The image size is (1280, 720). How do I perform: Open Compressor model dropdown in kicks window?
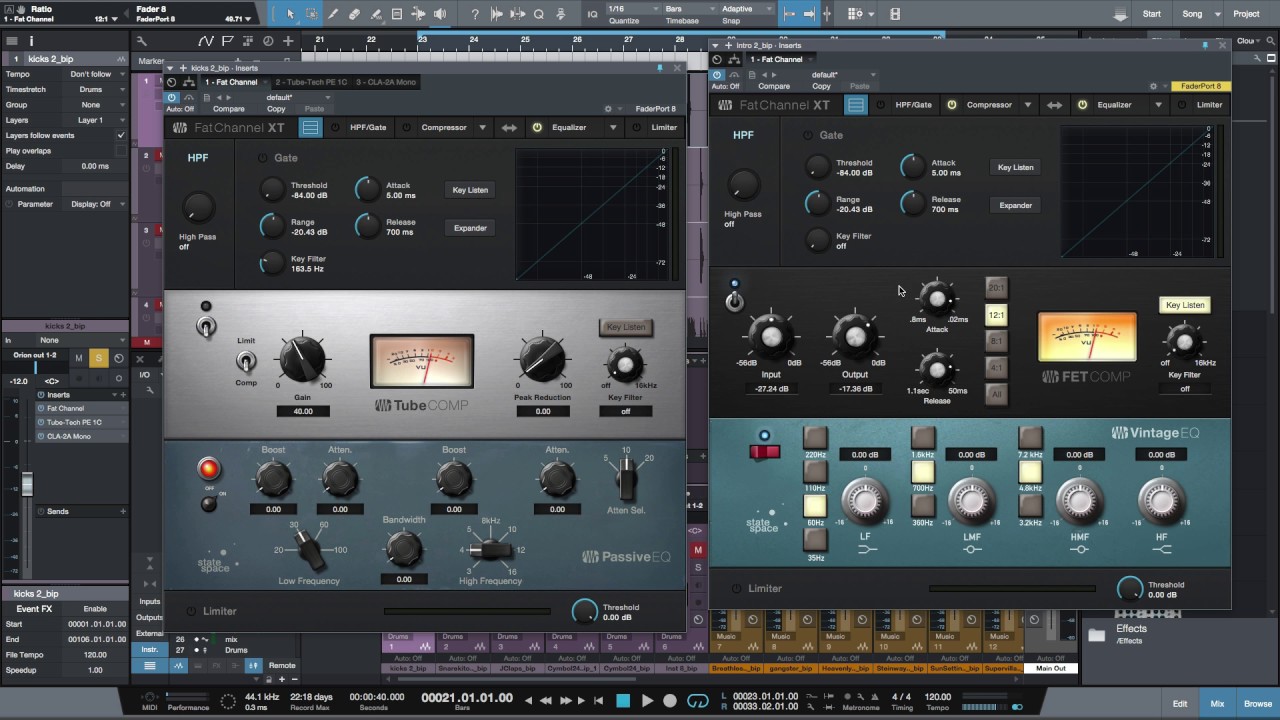click(482, 127)
